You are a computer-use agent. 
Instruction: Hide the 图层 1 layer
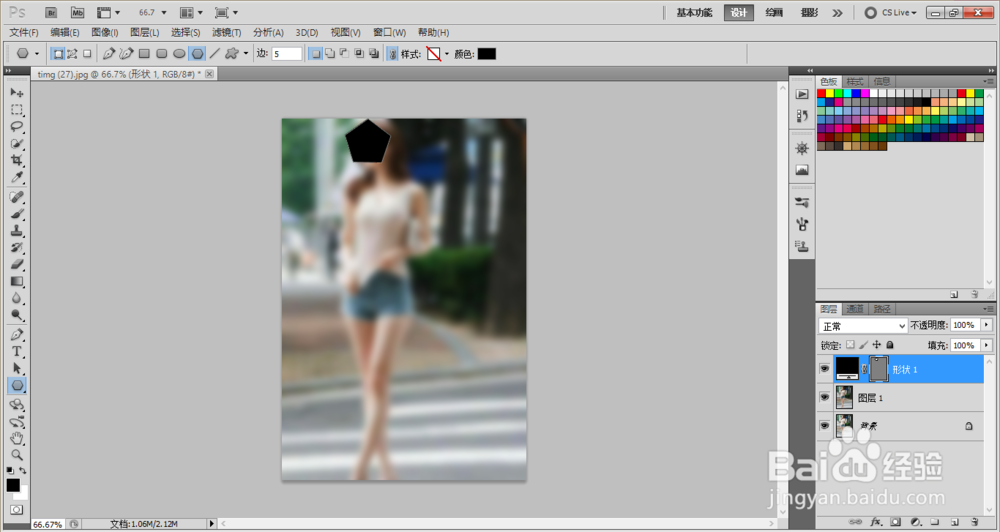click(825, 397)
